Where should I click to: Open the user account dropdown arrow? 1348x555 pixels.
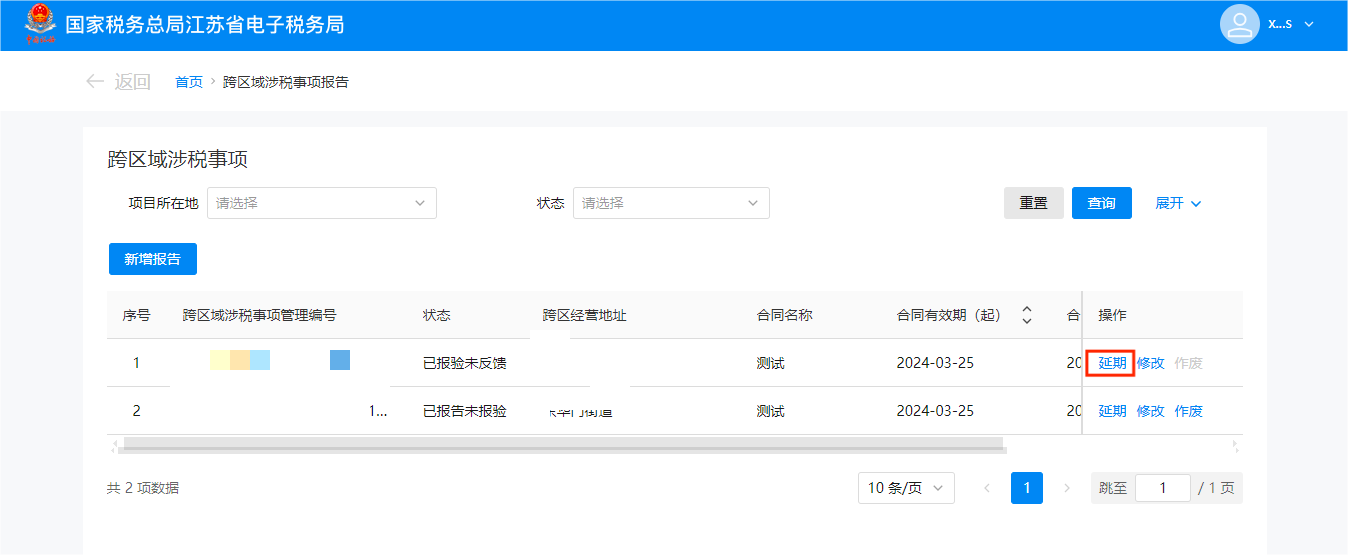coord(1309,25)
